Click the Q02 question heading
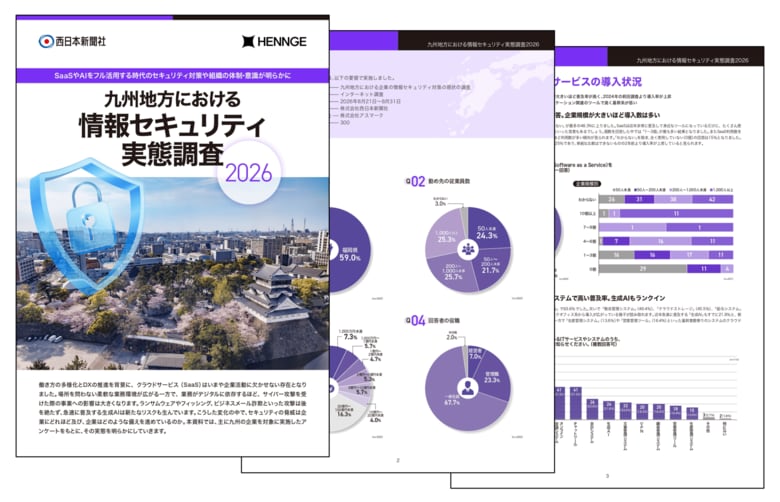Screen dimensions: 780x502 [438, 181]
